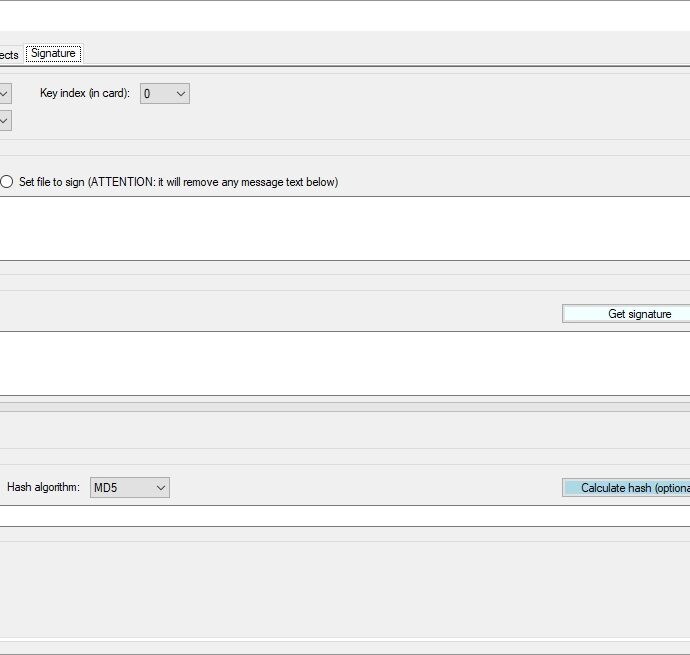Switch to the Signature tab
Screen dimensions: 690x655
53,54
